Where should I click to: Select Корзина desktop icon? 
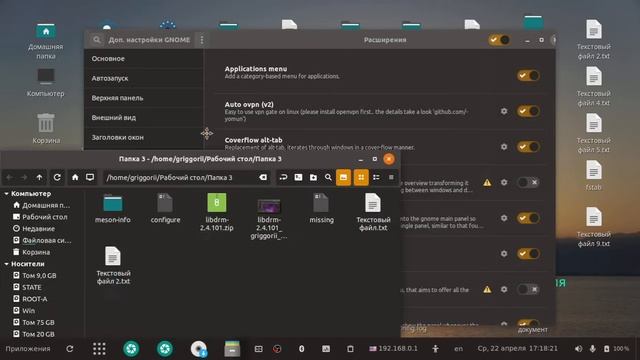click(x=46, y=128)
